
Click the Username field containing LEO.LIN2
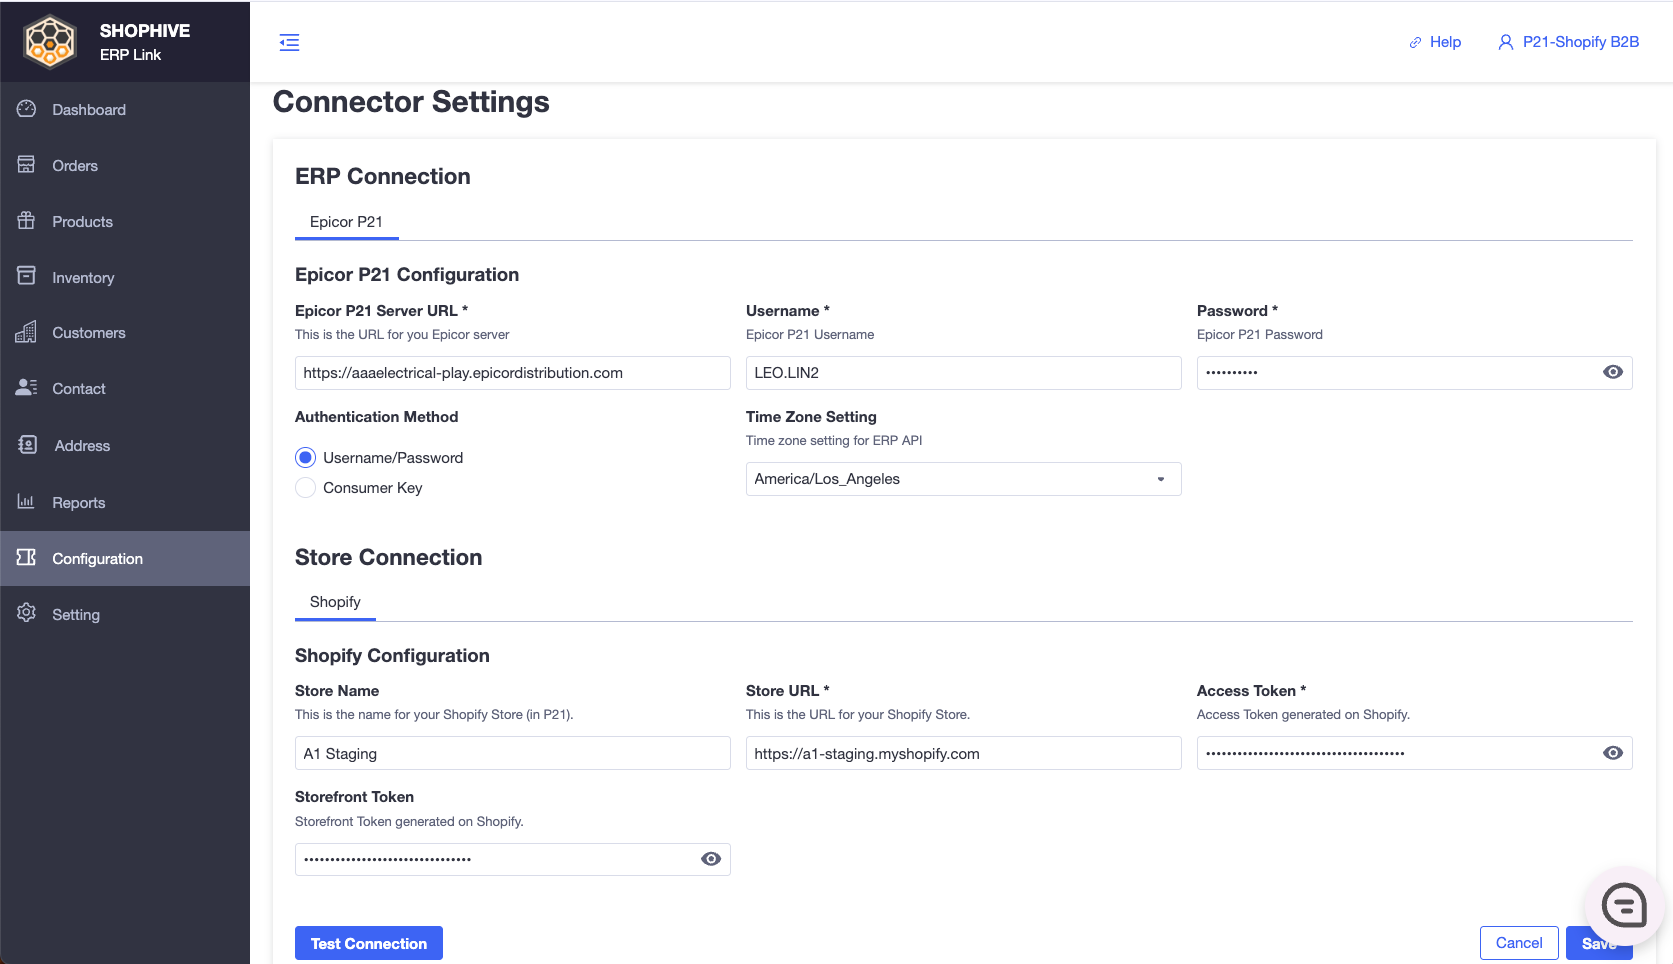click(x=963, y=373)
